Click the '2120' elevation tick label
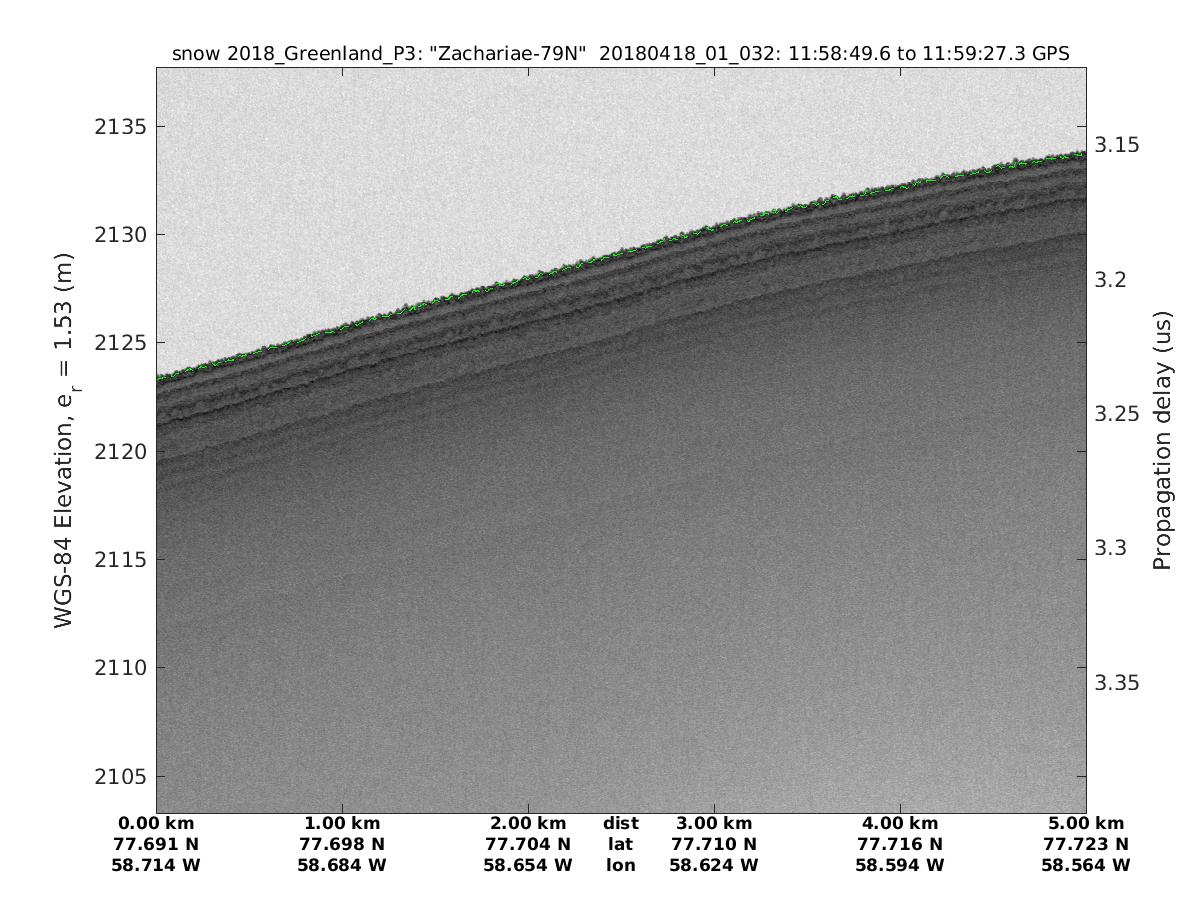This screenshot has width=1200, height=900. (120, 452)
